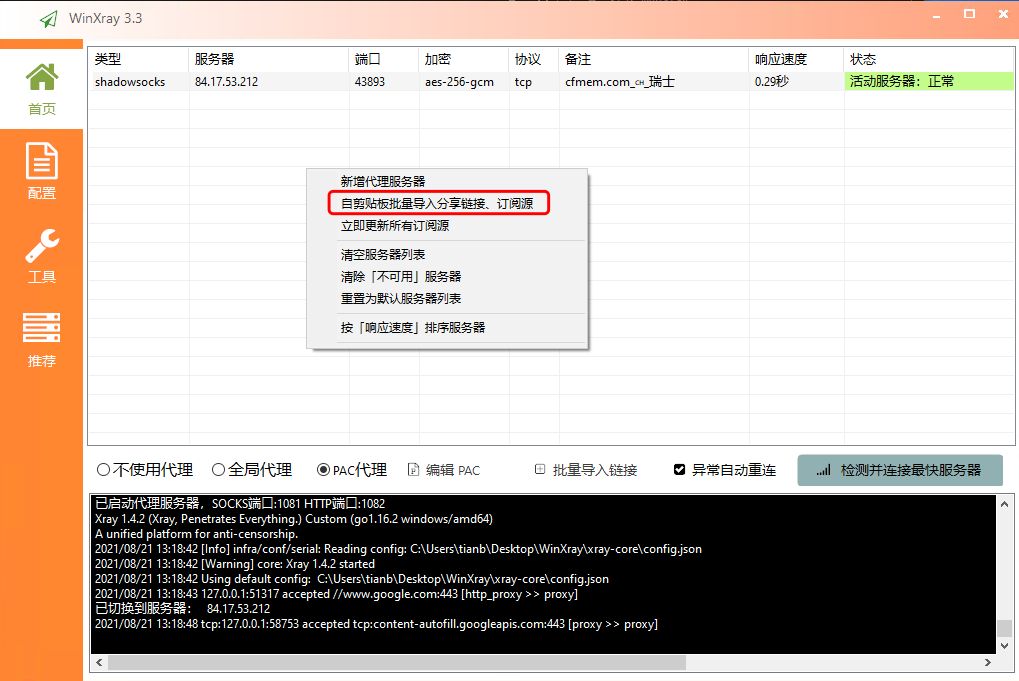Click the 备注 column header
The image size is (1019, 681).
(x=654, y=59)
